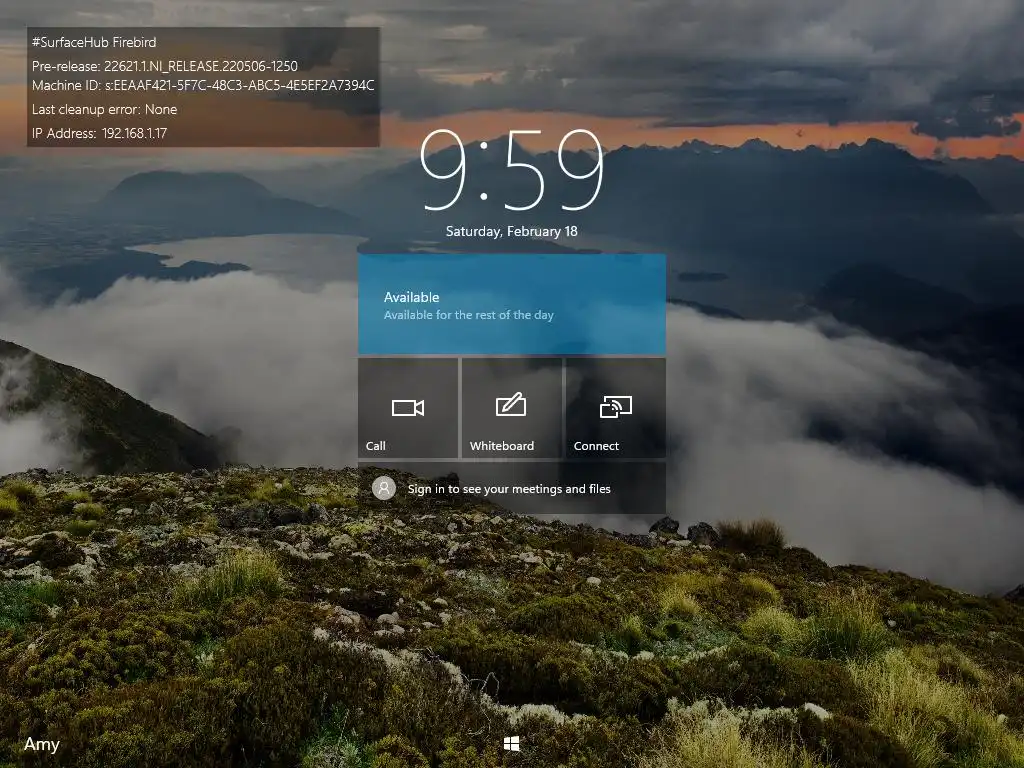Click the Last cleanup error: None line

click(x=104, y=110)
